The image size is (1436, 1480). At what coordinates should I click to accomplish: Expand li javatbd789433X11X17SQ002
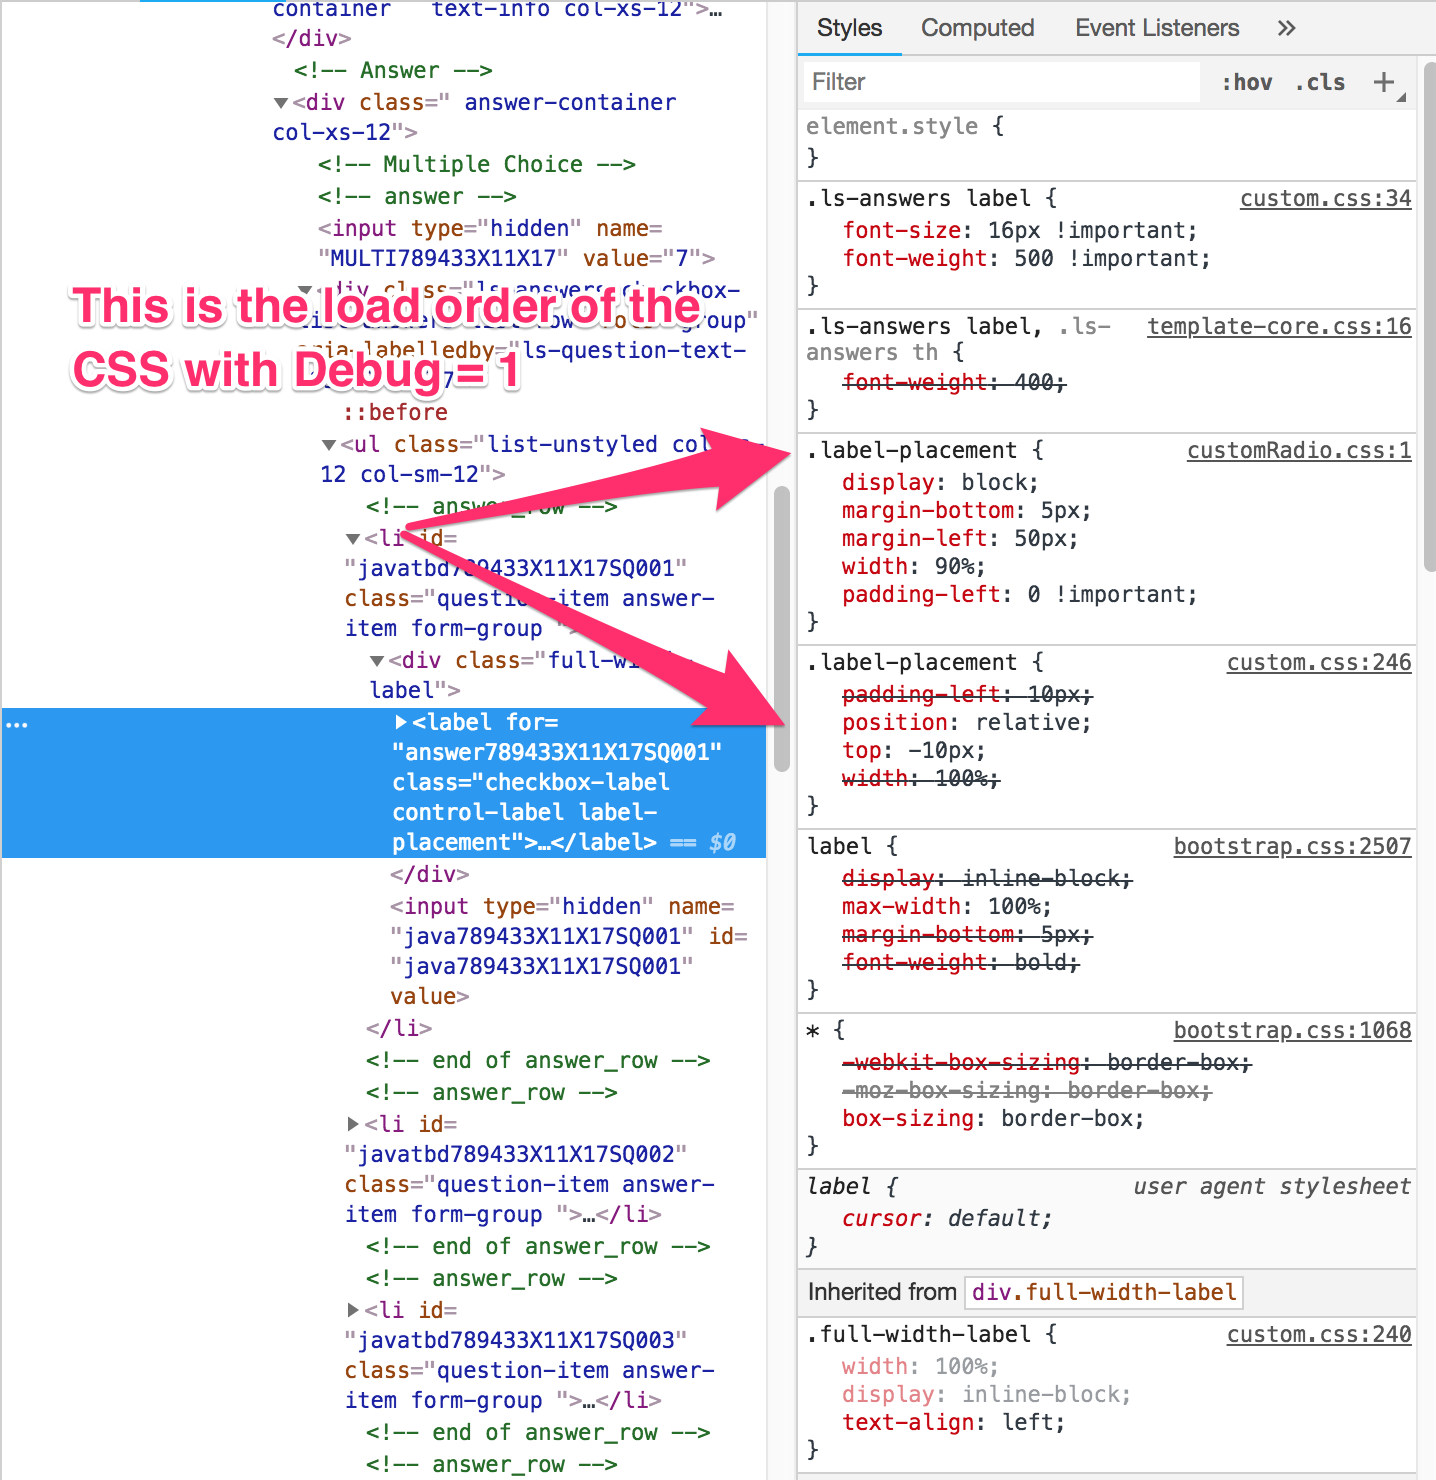(x=352, y=1123)
